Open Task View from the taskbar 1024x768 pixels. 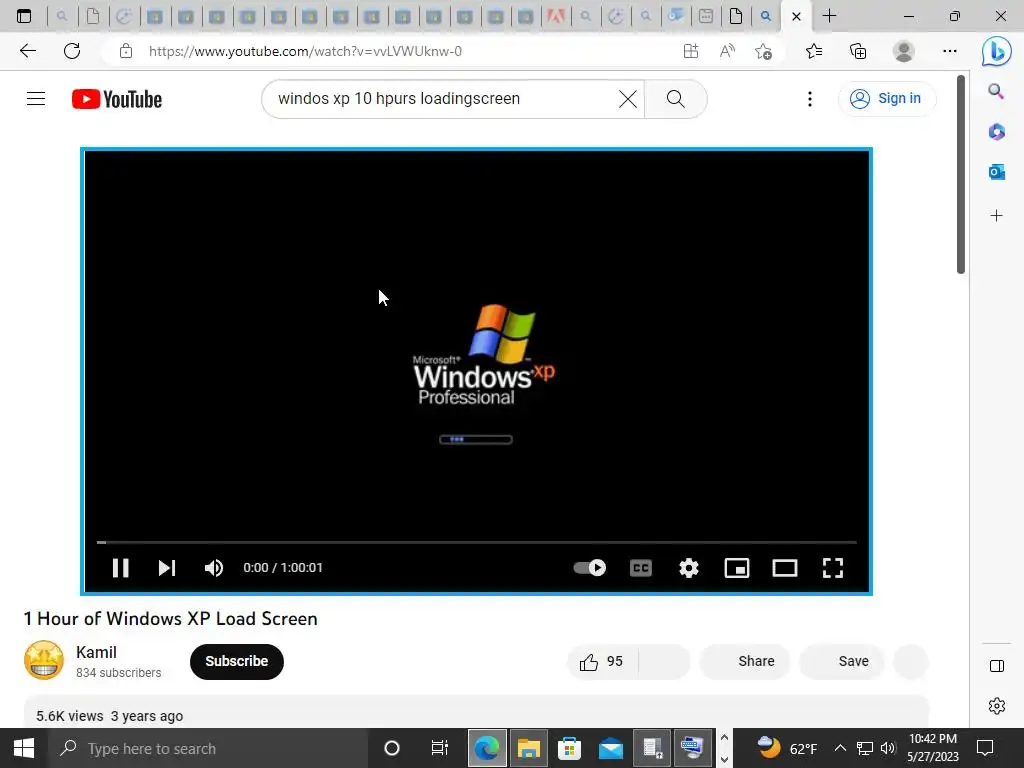click(440, 748)
